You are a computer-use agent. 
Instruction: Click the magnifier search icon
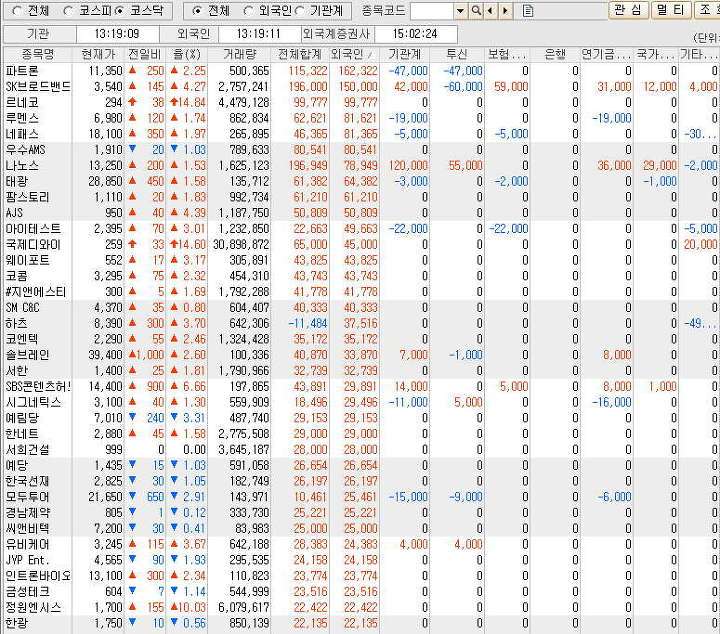(476, 11)
